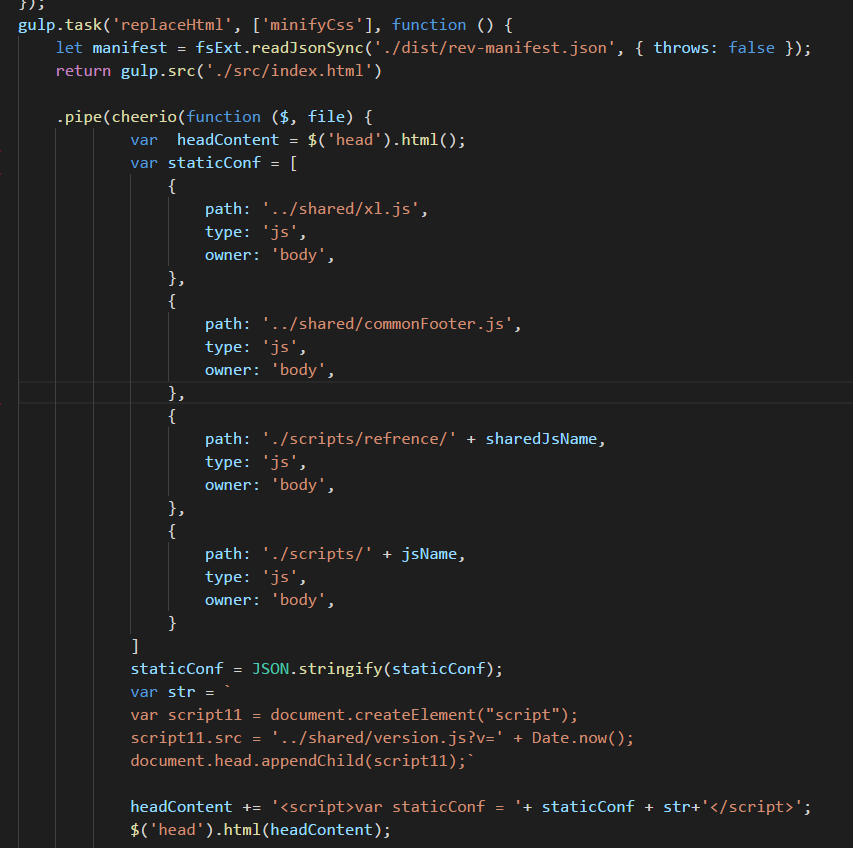Click the '<script>var staticConf = ' string
The width and height of the screenshot is (853, 848).
(397, 807)
